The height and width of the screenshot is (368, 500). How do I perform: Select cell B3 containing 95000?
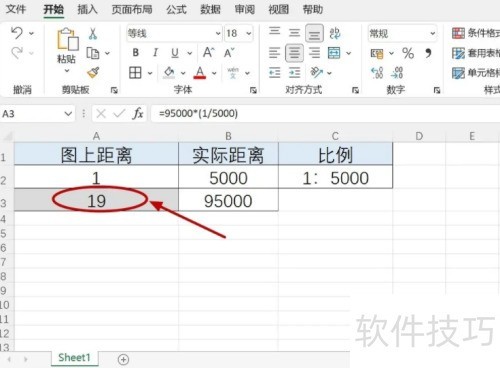tap(228, 200)
